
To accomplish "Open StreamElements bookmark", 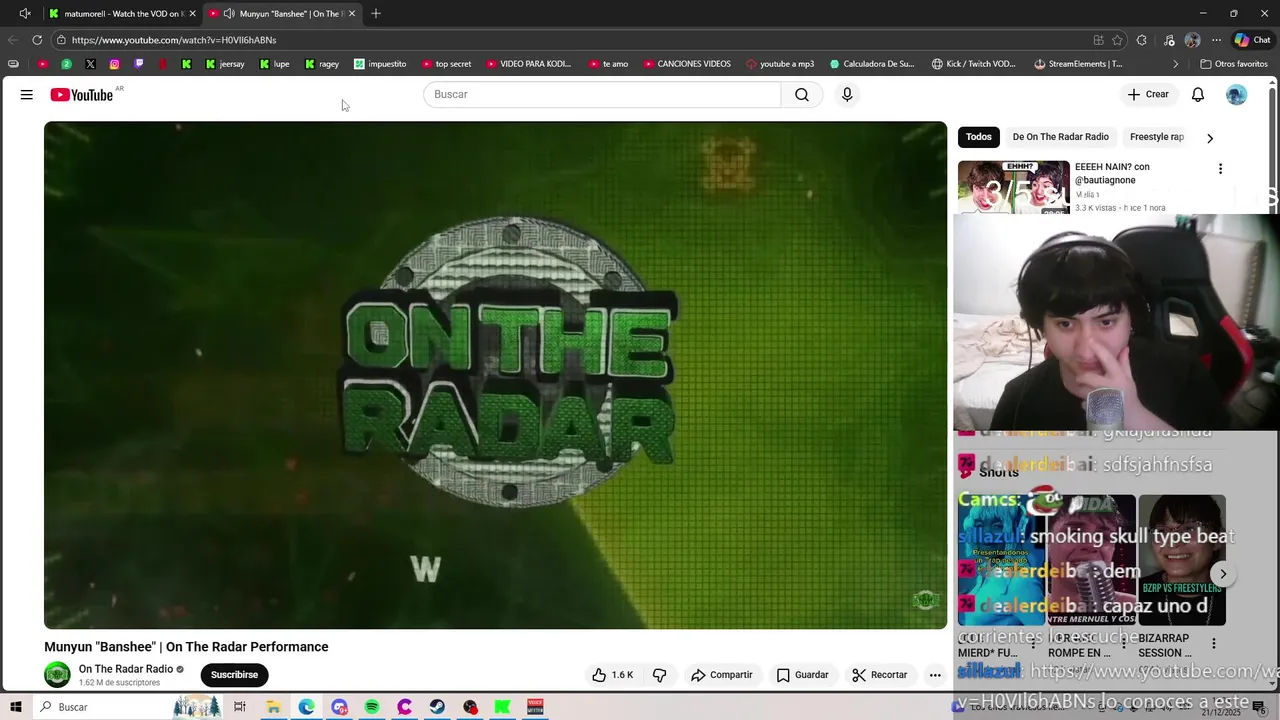I will point(1078,64).
